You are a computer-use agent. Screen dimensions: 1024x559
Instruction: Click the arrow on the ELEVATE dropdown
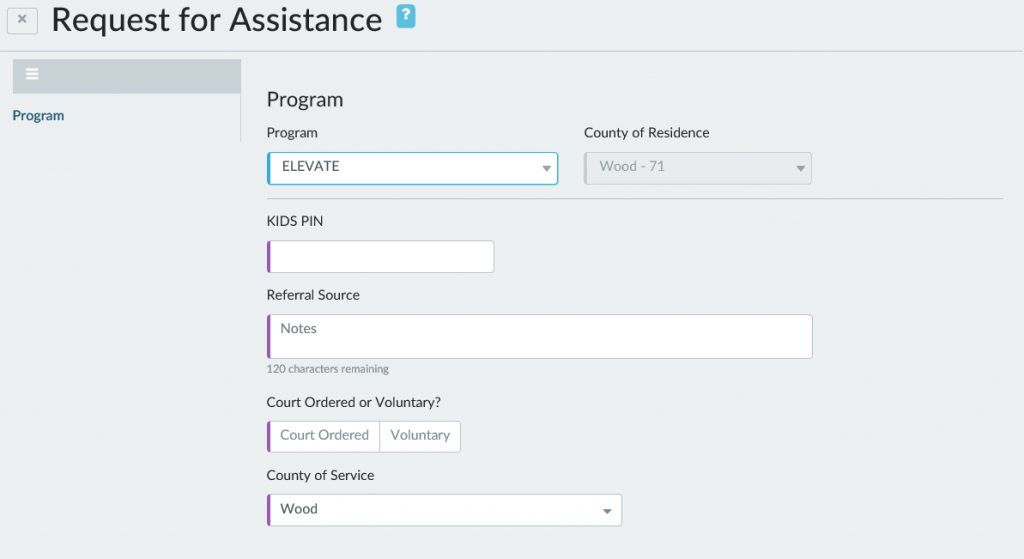point(546,168)
